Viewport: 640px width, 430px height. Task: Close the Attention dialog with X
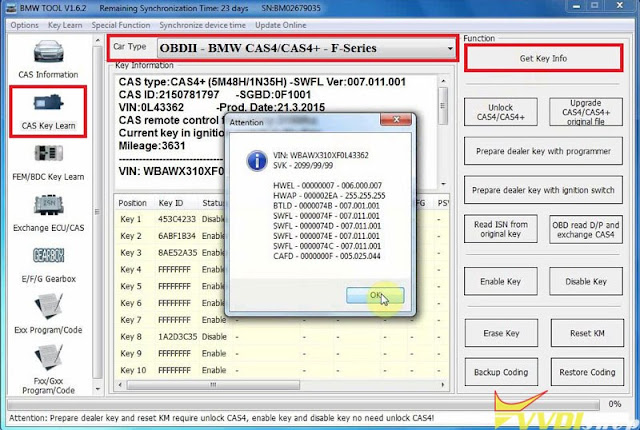pyautogui.click(x=396, y=120)
